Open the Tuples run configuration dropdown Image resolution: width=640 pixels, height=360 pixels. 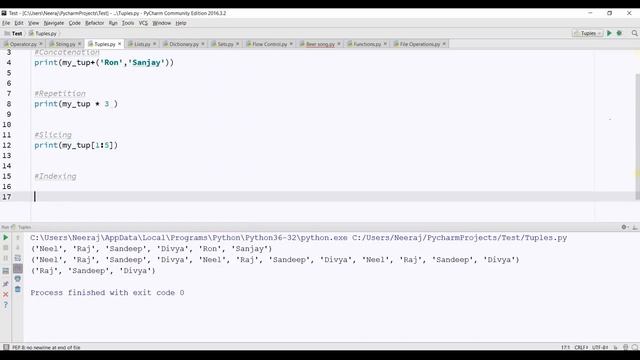[588, 33]
